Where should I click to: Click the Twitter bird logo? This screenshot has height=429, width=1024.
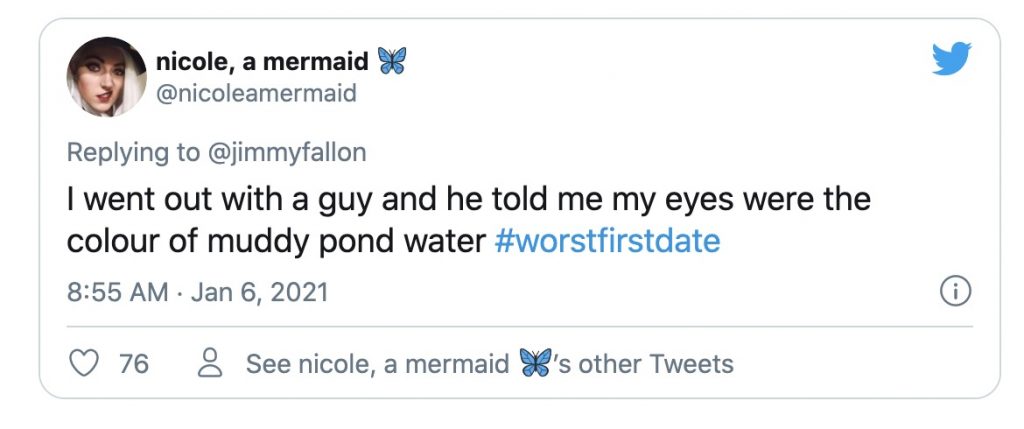[x=951, y=60]
